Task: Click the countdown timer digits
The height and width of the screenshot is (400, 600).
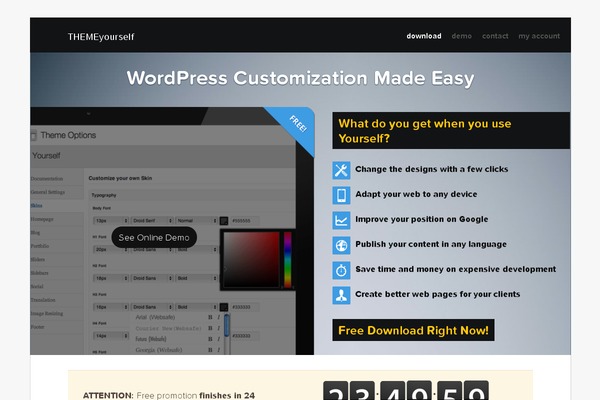Action: point(406,390)
